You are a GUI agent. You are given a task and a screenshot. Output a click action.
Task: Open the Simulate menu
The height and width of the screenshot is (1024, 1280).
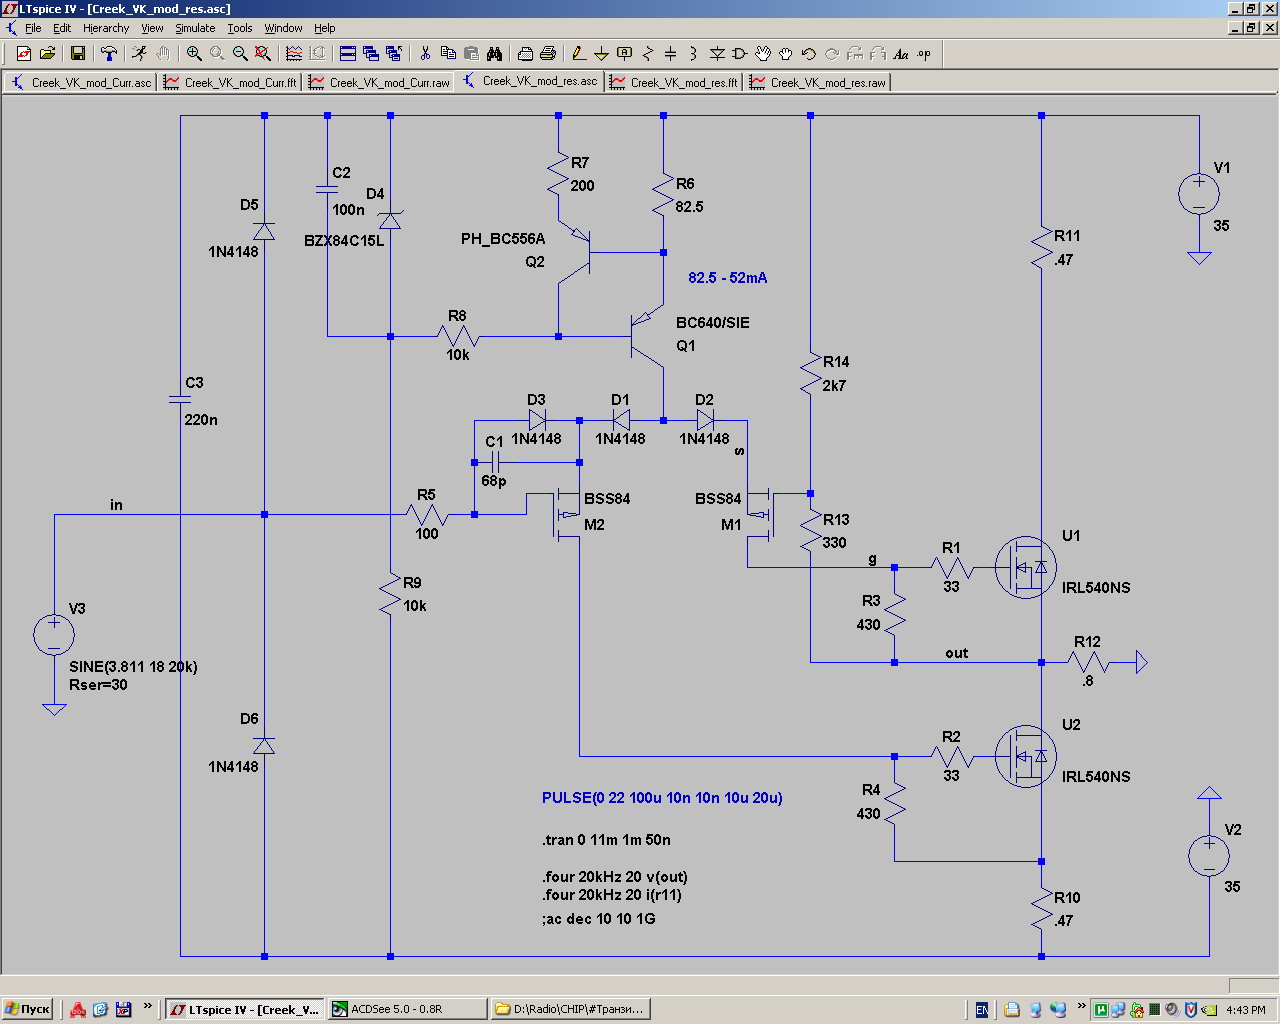point(195,28)
